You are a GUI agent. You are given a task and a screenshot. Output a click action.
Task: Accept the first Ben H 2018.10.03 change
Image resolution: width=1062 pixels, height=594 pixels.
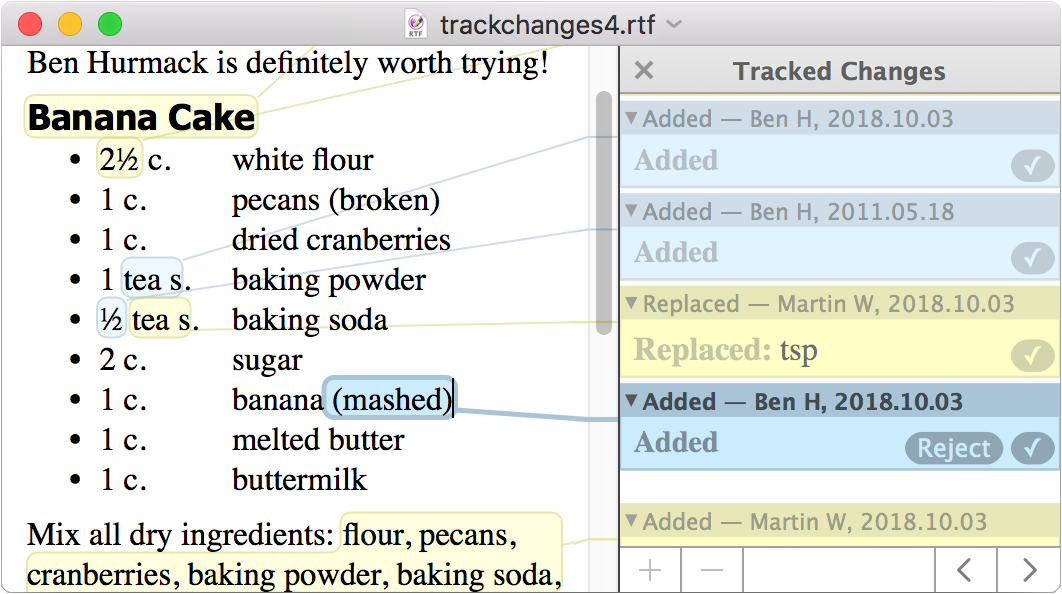pos(1032,165)
